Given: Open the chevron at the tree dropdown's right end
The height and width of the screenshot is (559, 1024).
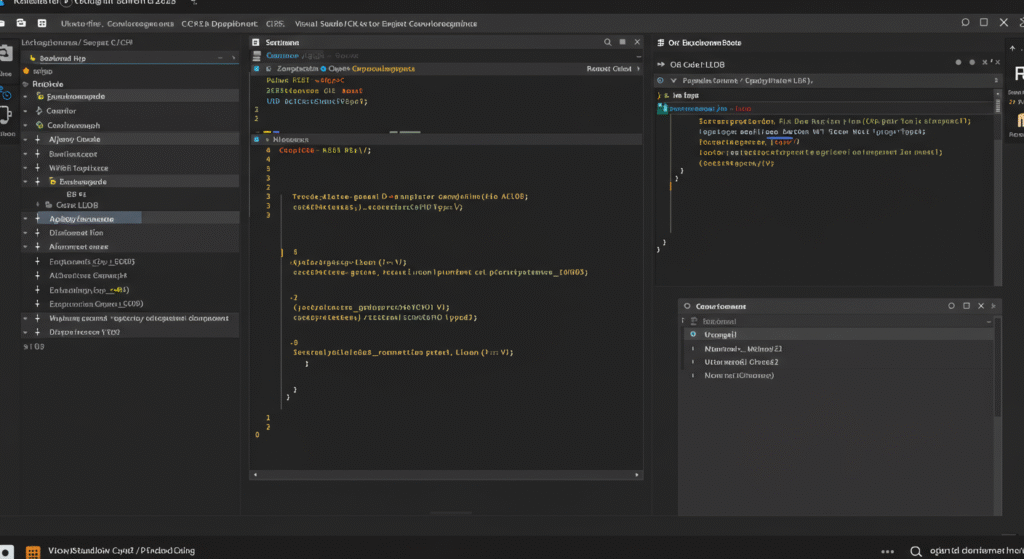Looking at the screenshot, I should coord(233,58).
